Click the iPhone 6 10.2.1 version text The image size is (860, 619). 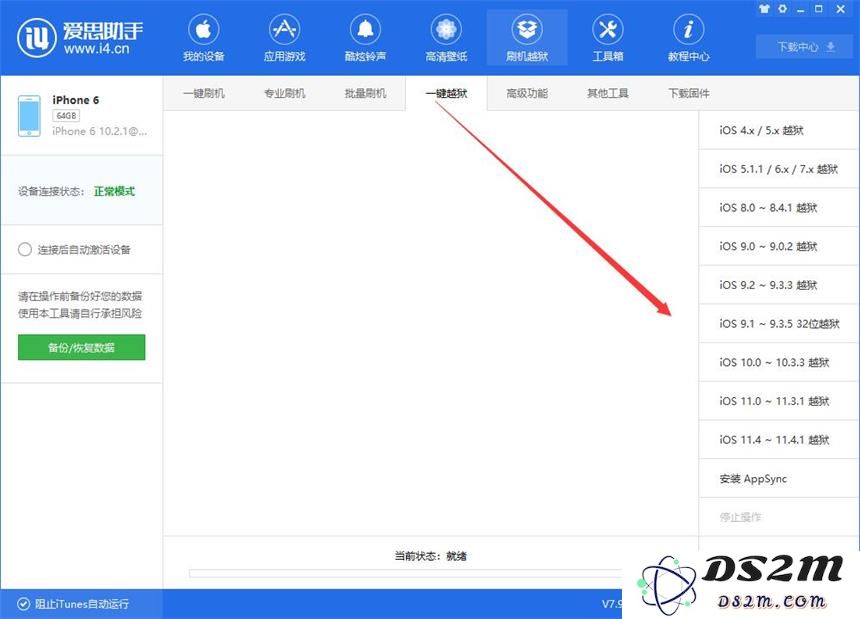click(99, 132)
